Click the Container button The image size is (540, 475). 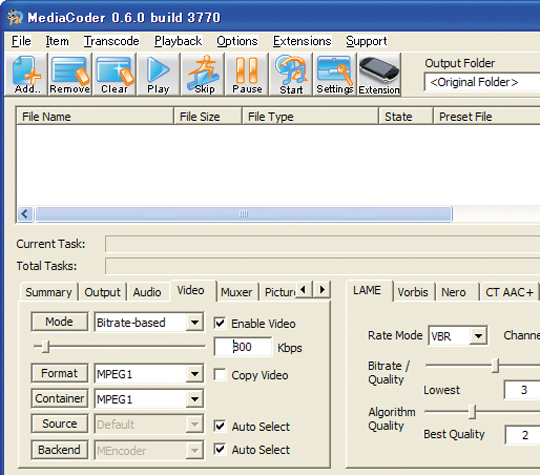click(59, 399)
